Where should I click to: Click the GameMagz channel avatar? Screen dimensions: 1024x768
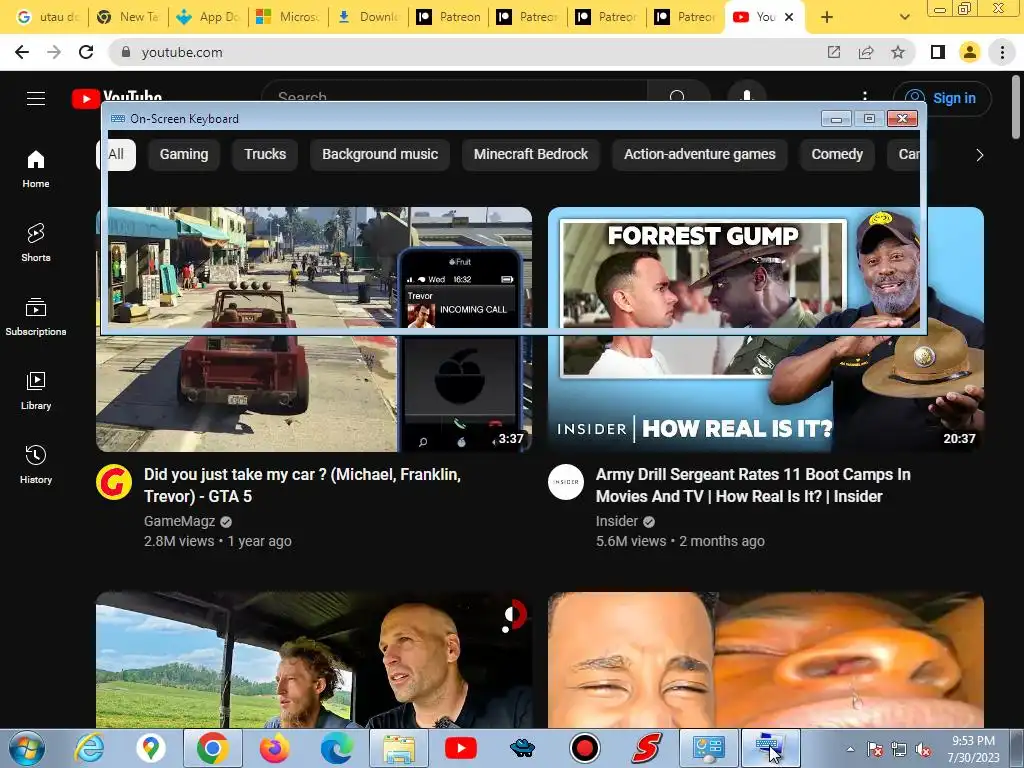114,482
